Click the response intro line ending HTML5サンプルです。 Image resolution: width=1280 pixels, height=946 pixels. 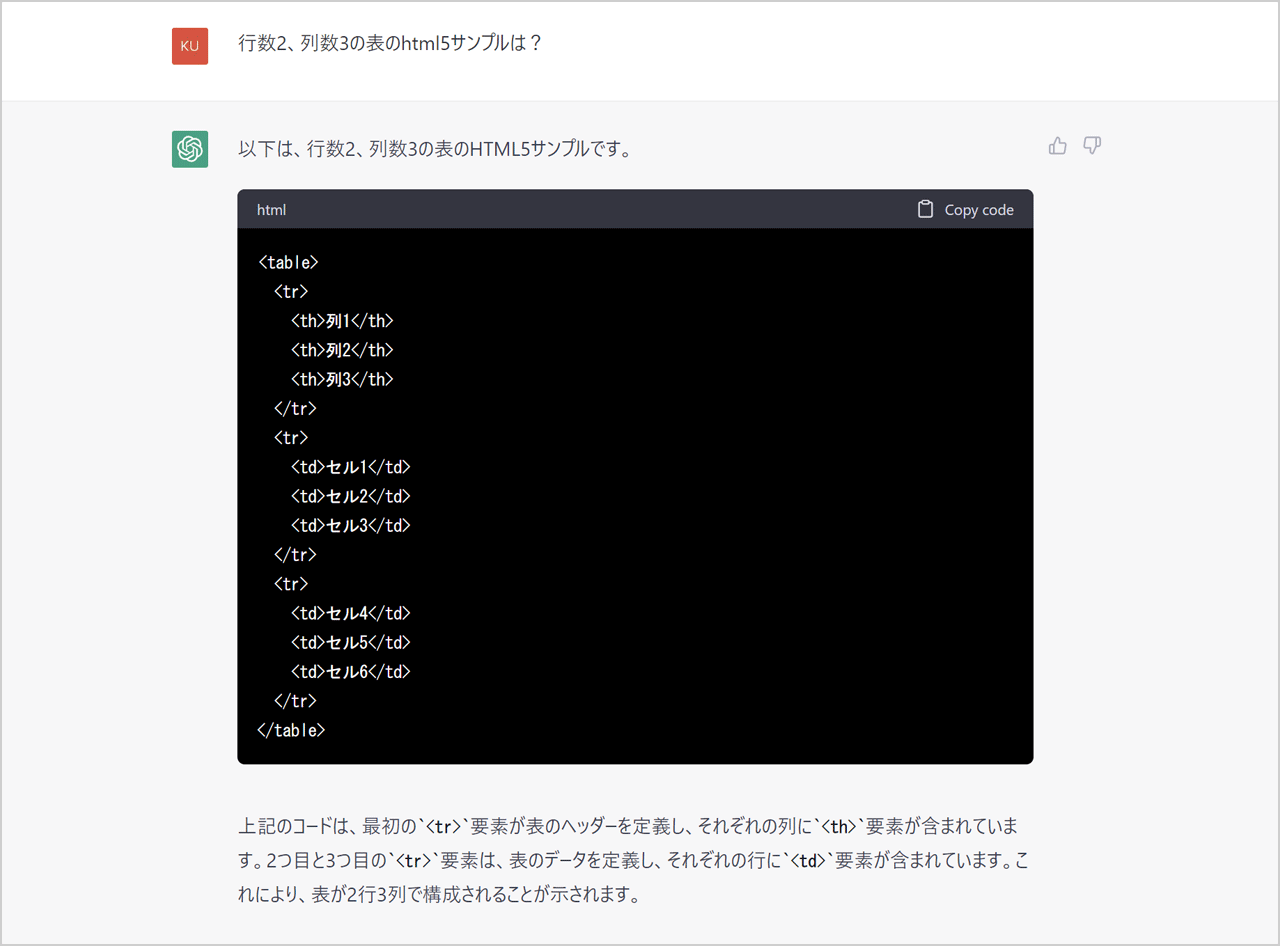(435, 149)
